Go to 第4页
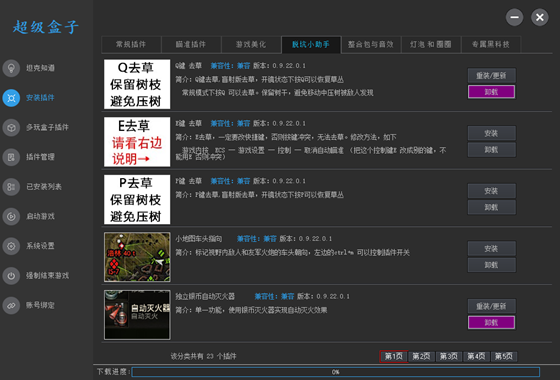This screenshot has width=560, height=380. (476, 356)
